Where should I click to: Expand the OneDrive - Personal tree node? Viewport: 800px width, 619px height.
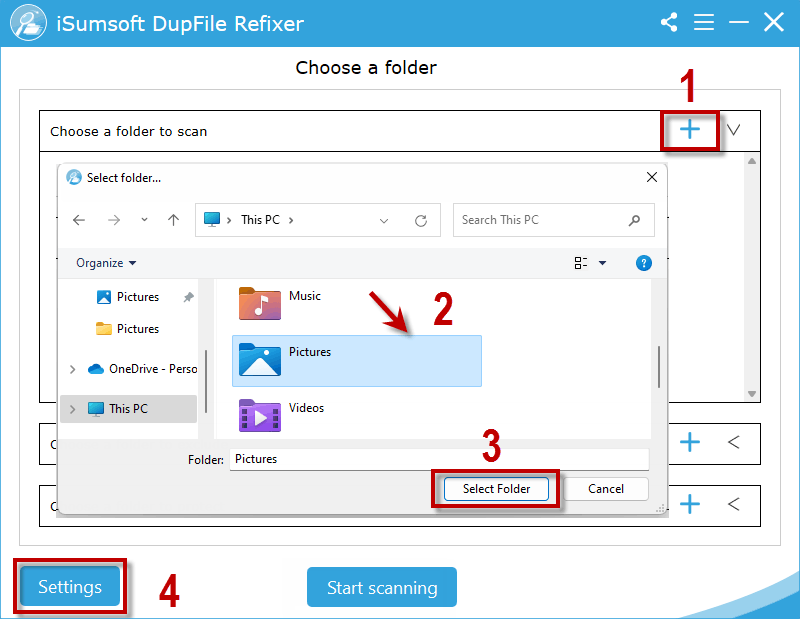tap(72, 369)
